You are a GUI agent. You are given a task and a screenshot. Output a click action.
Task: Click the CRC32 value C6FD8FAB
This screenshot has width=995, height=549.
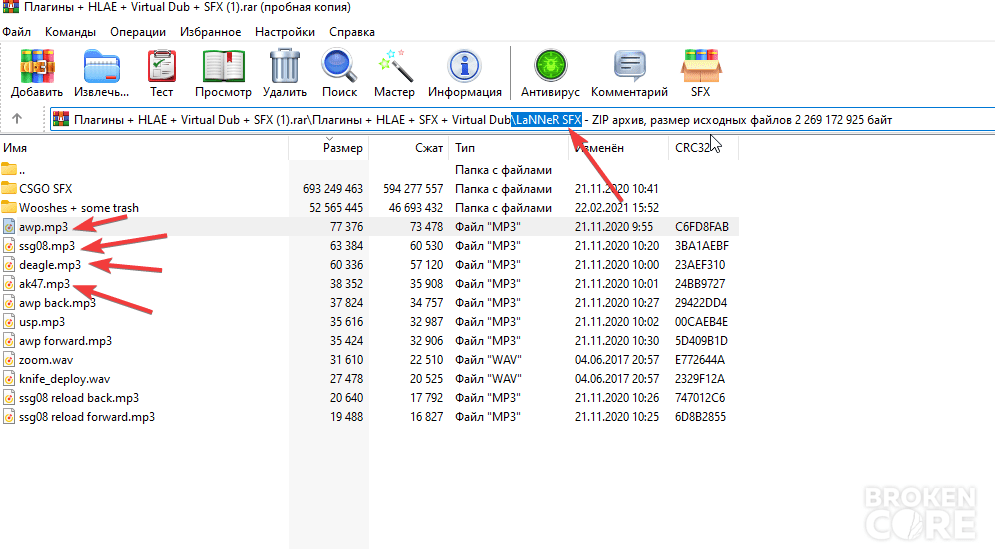pyautogui.click(x=702, y=227)
